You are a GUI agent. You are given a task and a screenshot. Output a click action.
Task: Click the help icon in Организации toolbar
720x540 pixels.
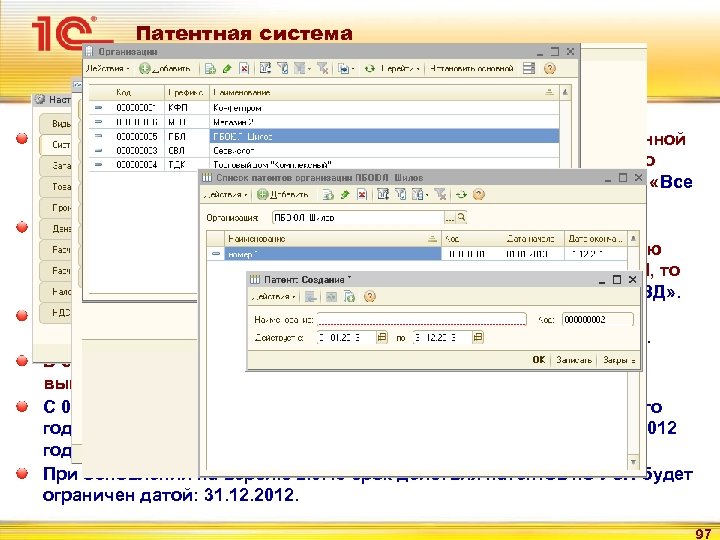[550, 69]
